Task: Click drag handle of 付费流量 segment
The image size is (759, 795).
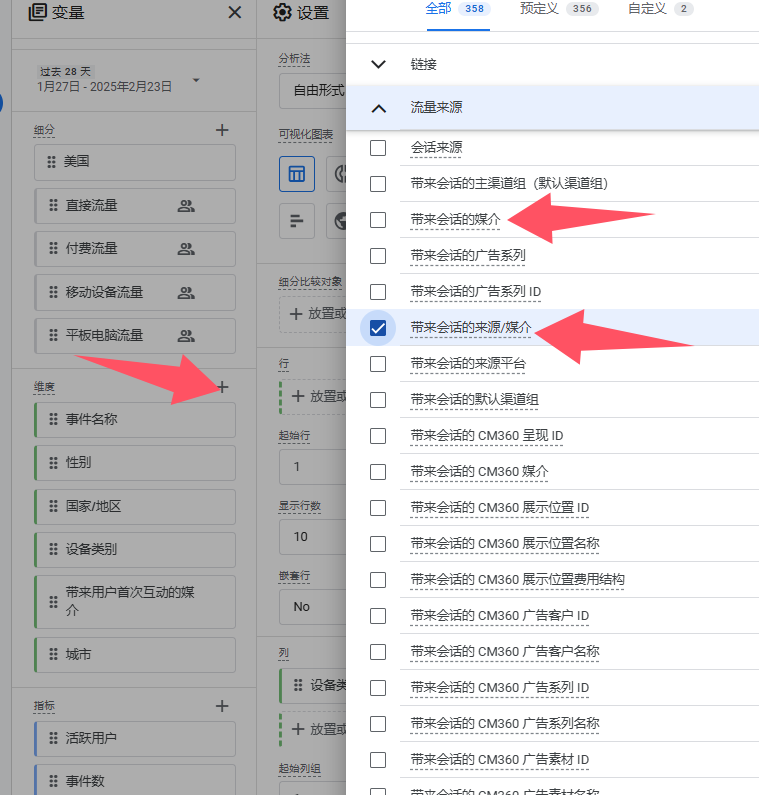Action: pyautogui.click(x=53, y=248)
